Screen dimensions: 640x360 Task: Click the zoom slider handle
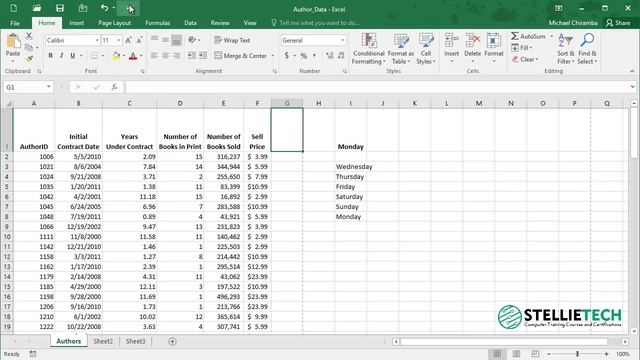[577, 354]
